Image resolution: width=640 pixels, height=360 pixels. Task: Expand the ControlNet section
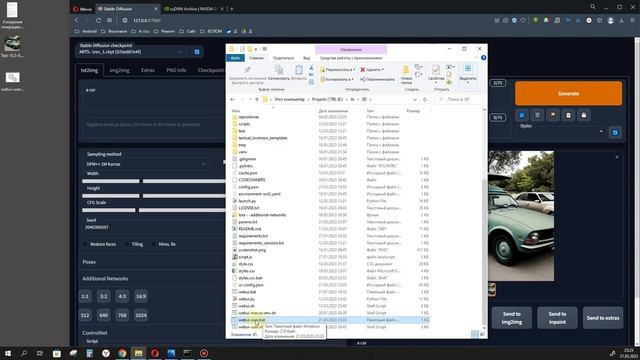coord(95,333)
